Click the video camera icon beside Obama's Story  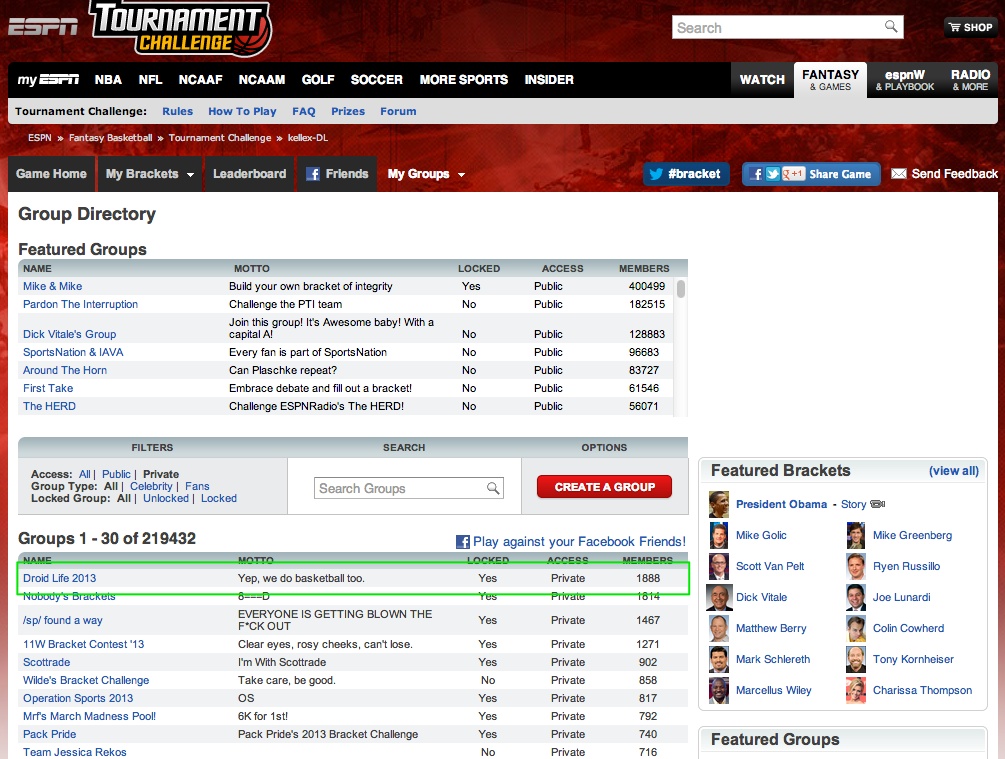coord(878,505)
